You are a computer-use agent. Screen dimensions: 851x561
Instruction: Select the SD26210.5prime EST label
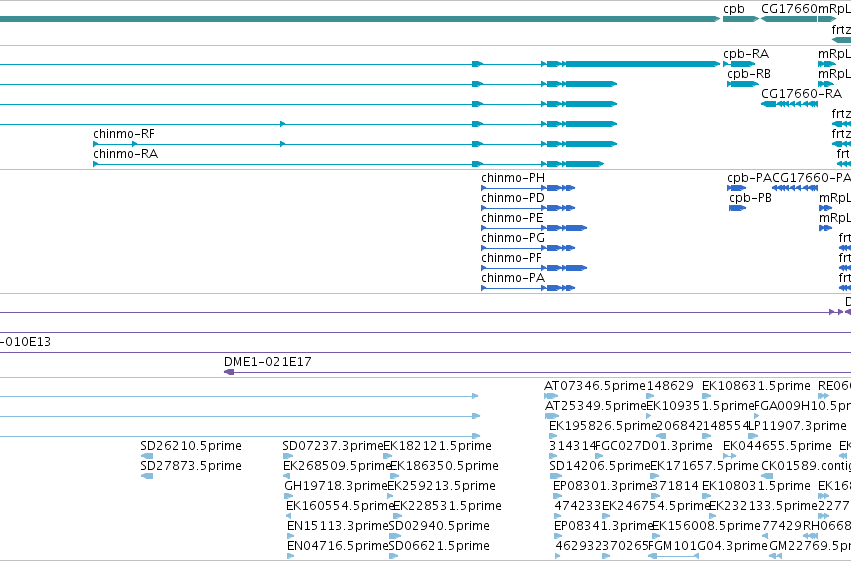pyautogui.click(x=191, y=446)
